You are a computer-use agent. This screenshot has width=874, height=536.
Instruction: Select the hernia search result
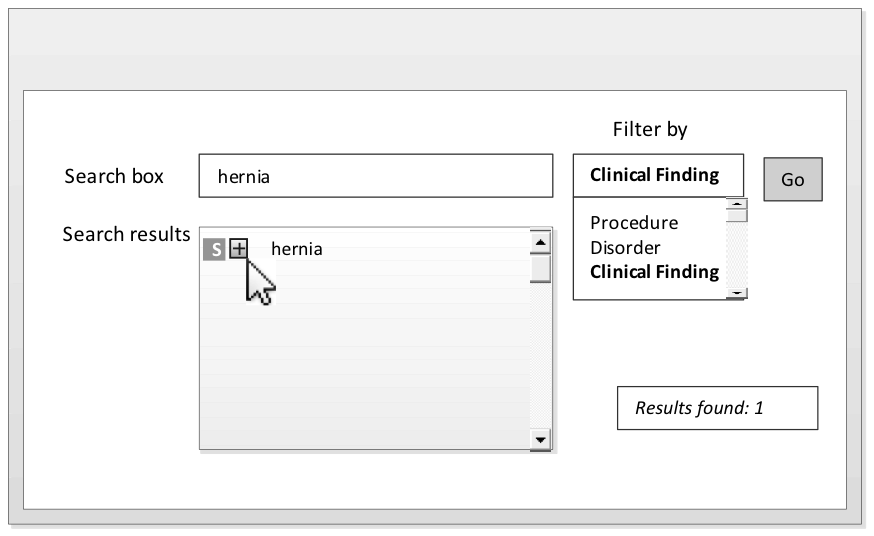tap(297, 249)
